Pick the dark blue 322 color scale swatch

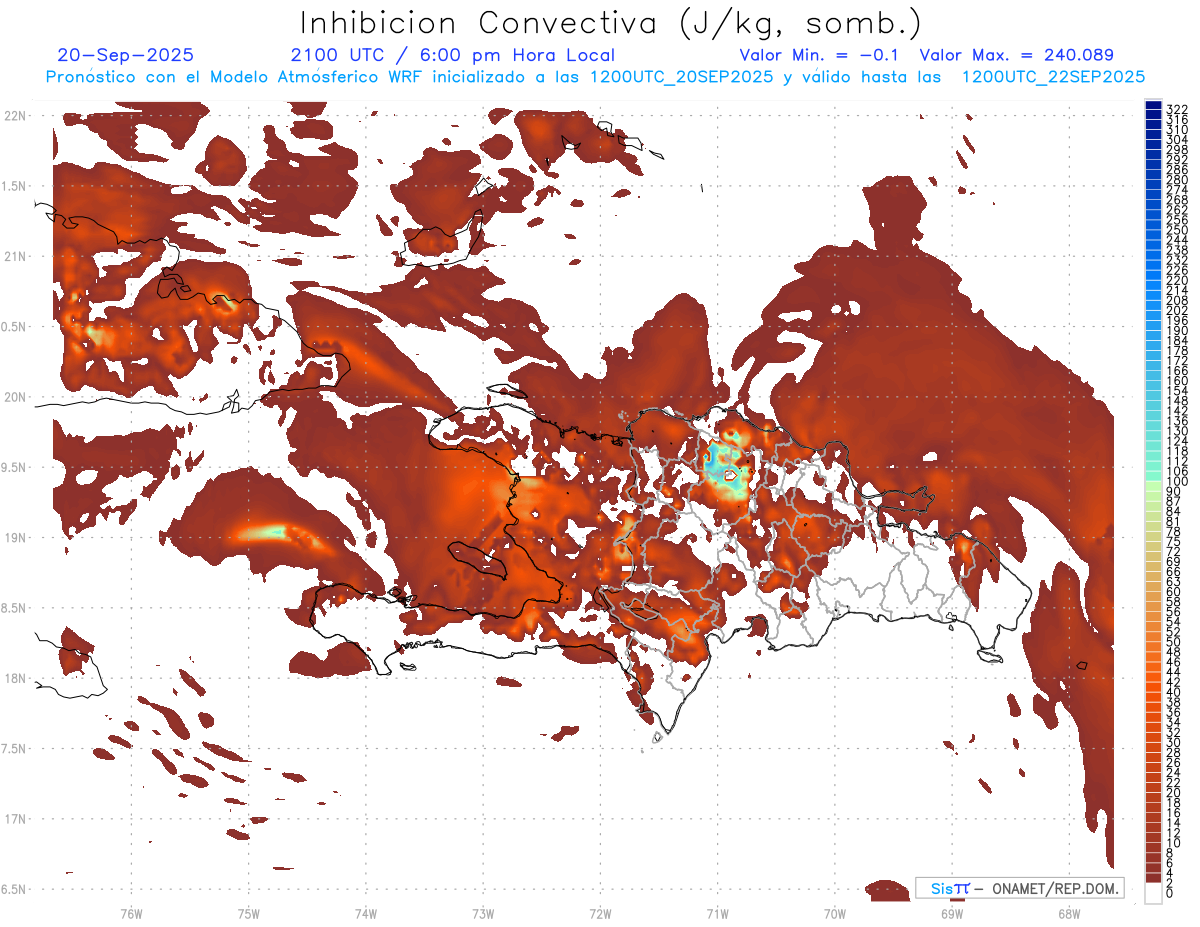(x=1153, y=108)
